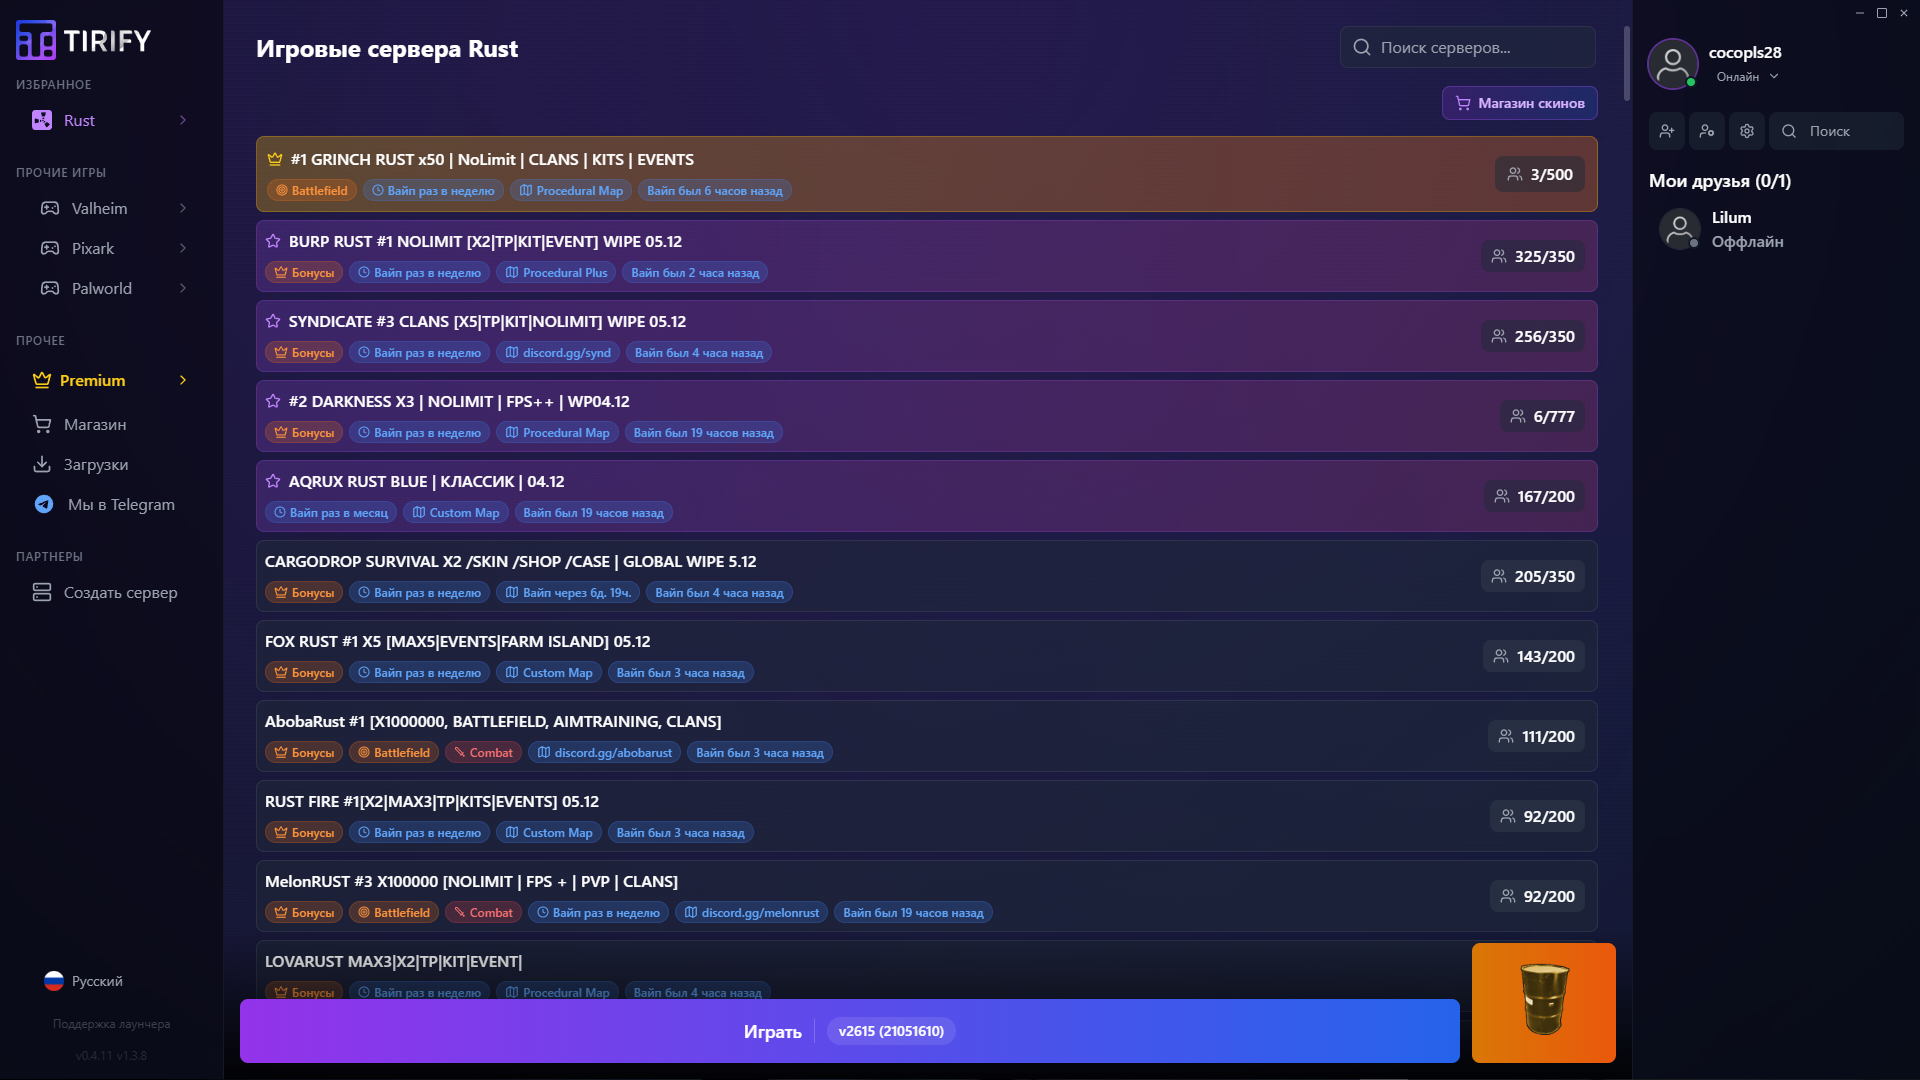This screenshot has width=1920, height=1080.
Task: Open the gold barrel skin thumbnail
Action: pyautogui.click(x=1543, y=1002)
